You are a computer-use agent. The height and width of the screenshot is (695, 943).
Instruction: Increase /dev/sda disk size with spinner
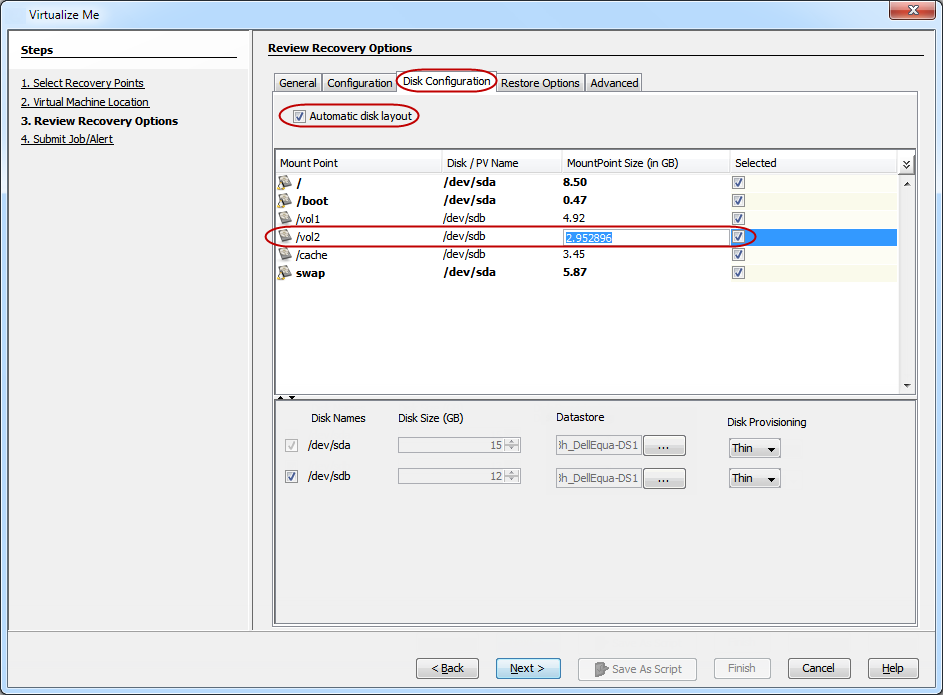(x=512, y=442)
